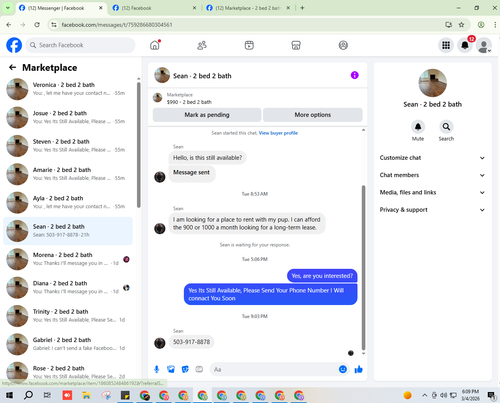Expand Privacy & support section

pyautogui.click(x=432, y=210)
